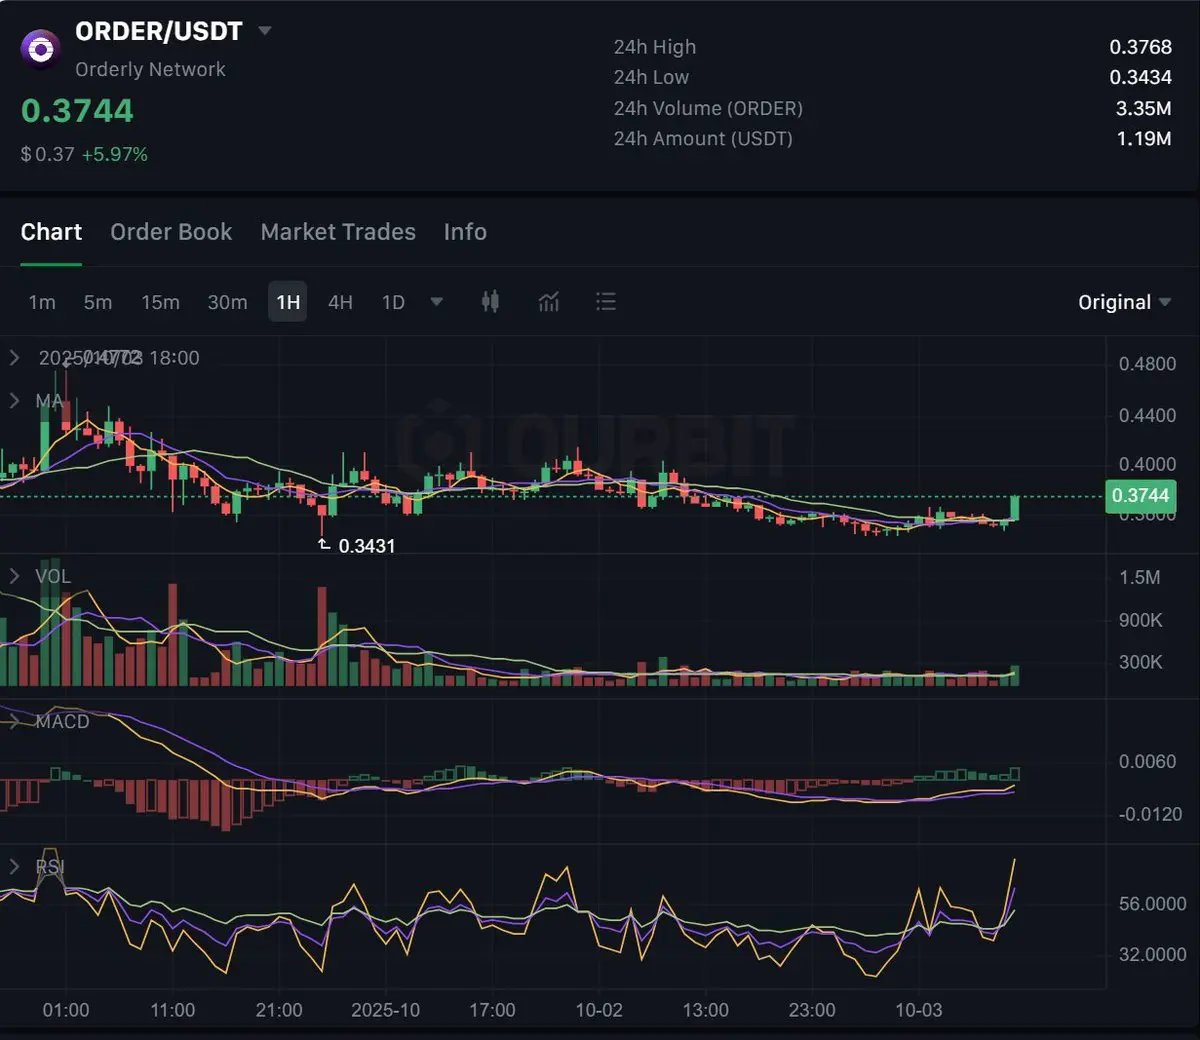Expand the VOL indicator legend
1200x1040 pixels.
click(14, 576)
